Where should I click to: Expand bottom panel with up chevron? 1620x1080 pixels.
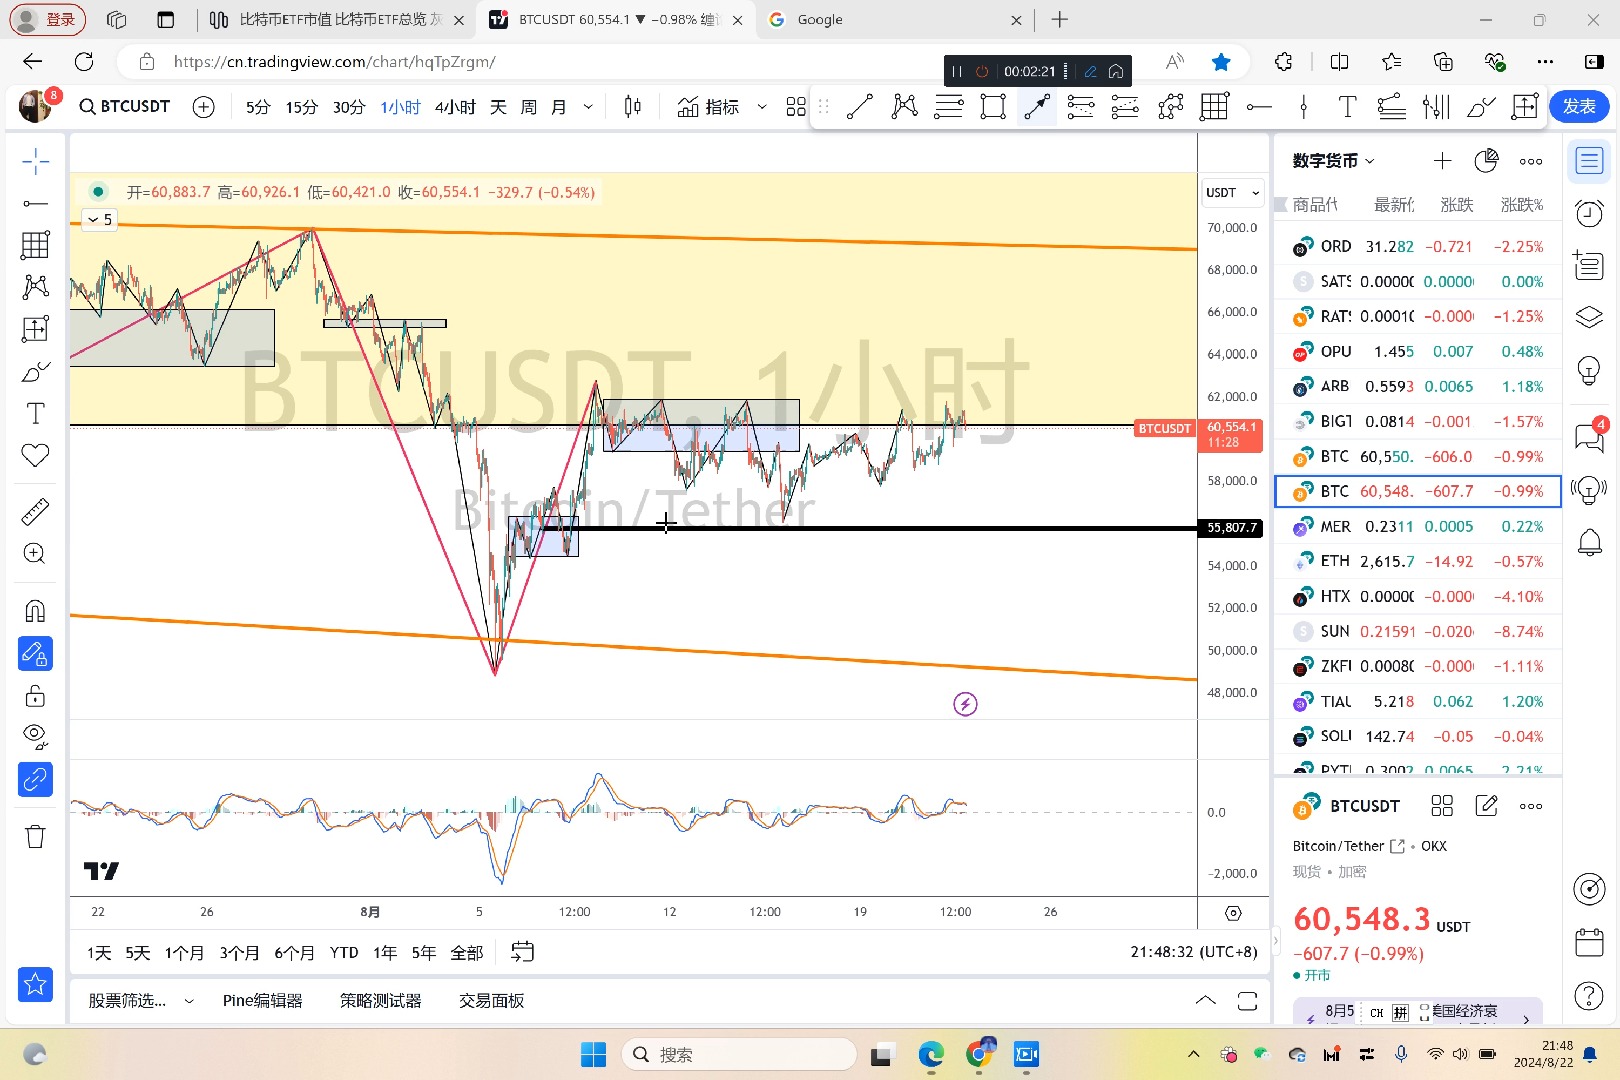pos(1206,1001)
